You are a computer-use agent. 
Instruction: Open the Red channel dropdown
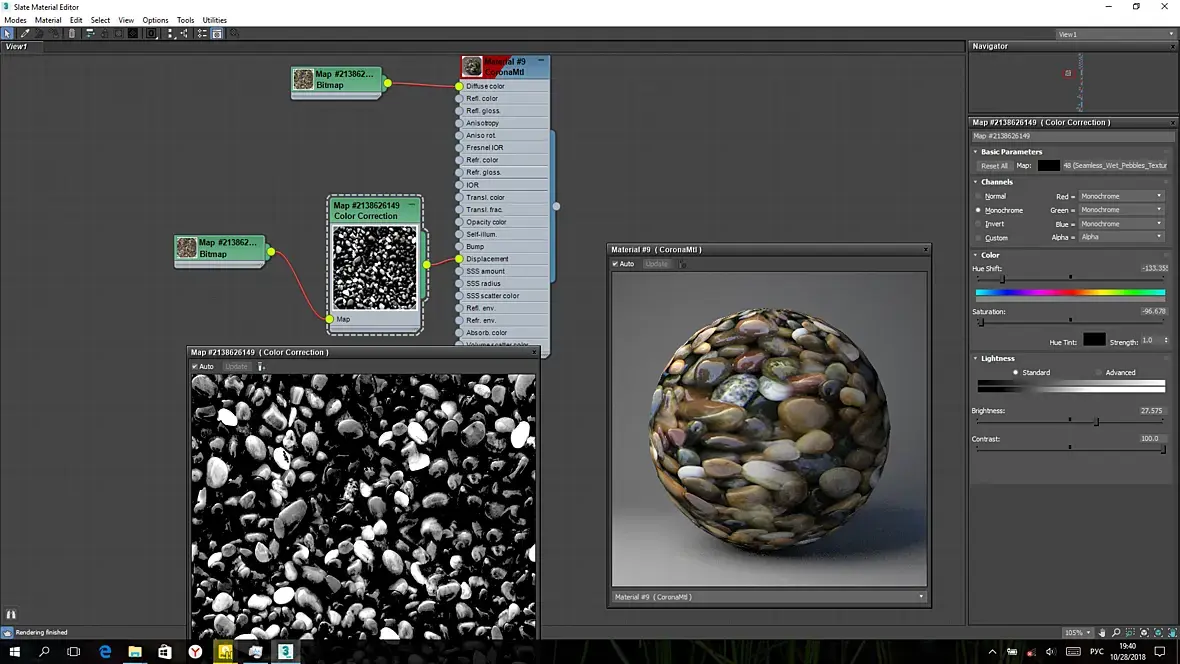tap(1121, 196)
